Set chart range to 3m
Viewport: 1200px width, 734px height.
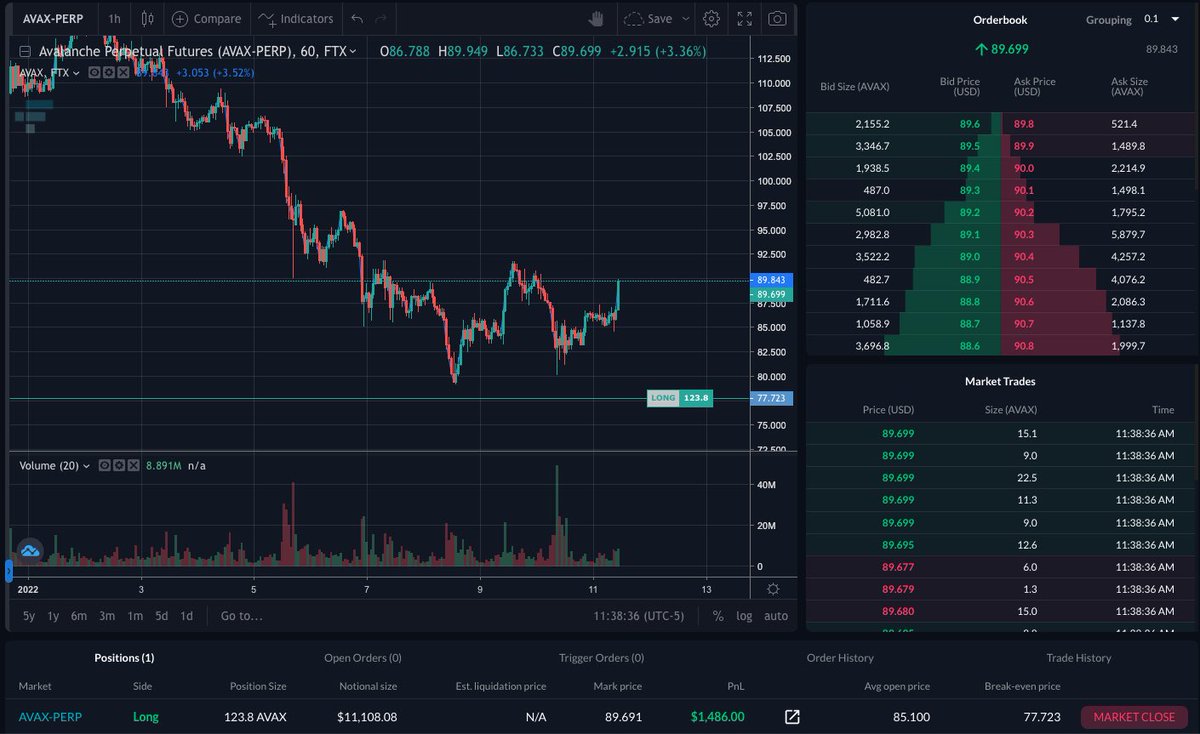[107, 616]
